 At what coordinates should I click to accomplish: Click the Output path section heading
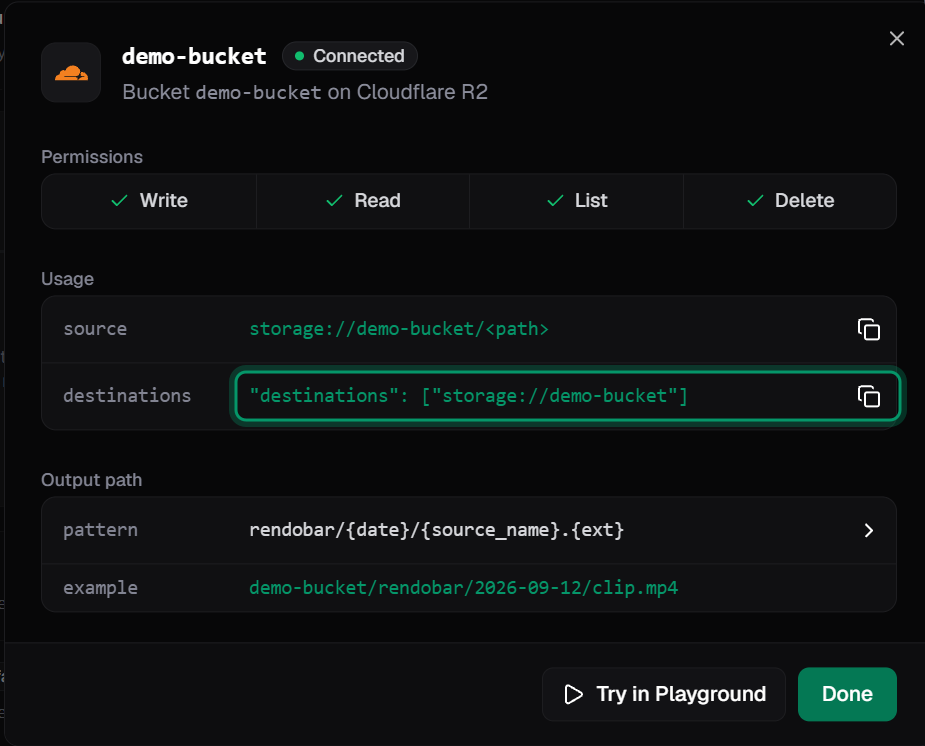point(91,480)
